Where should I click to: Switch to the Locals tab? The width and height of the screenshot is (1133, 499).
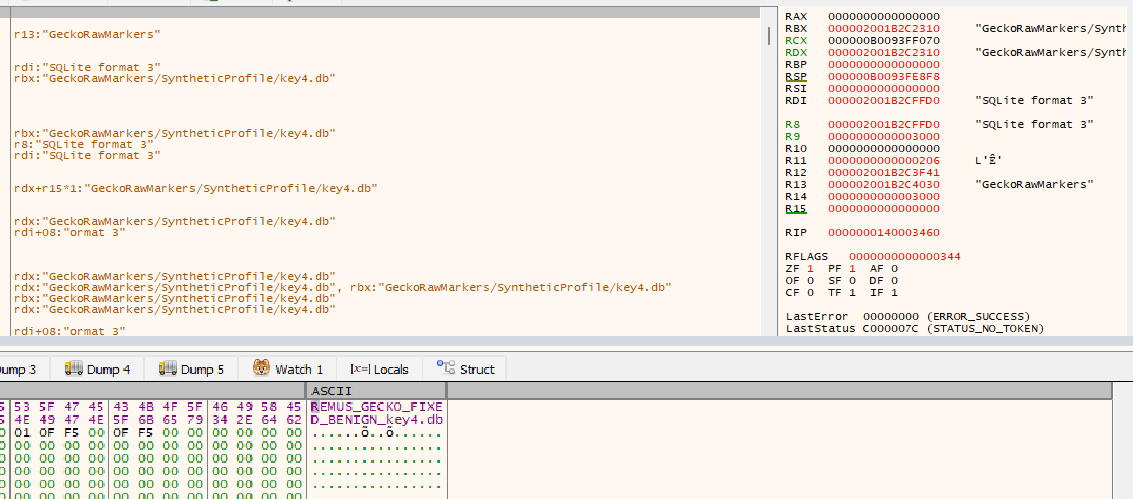click(x=379, y=369)
